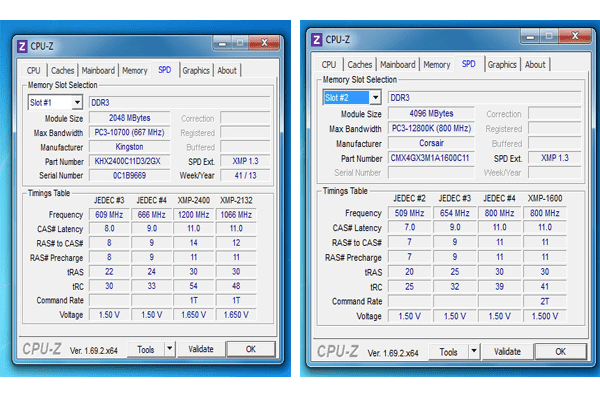
Task: Minimize the right CPU-Z window
Action: [530, 36]
